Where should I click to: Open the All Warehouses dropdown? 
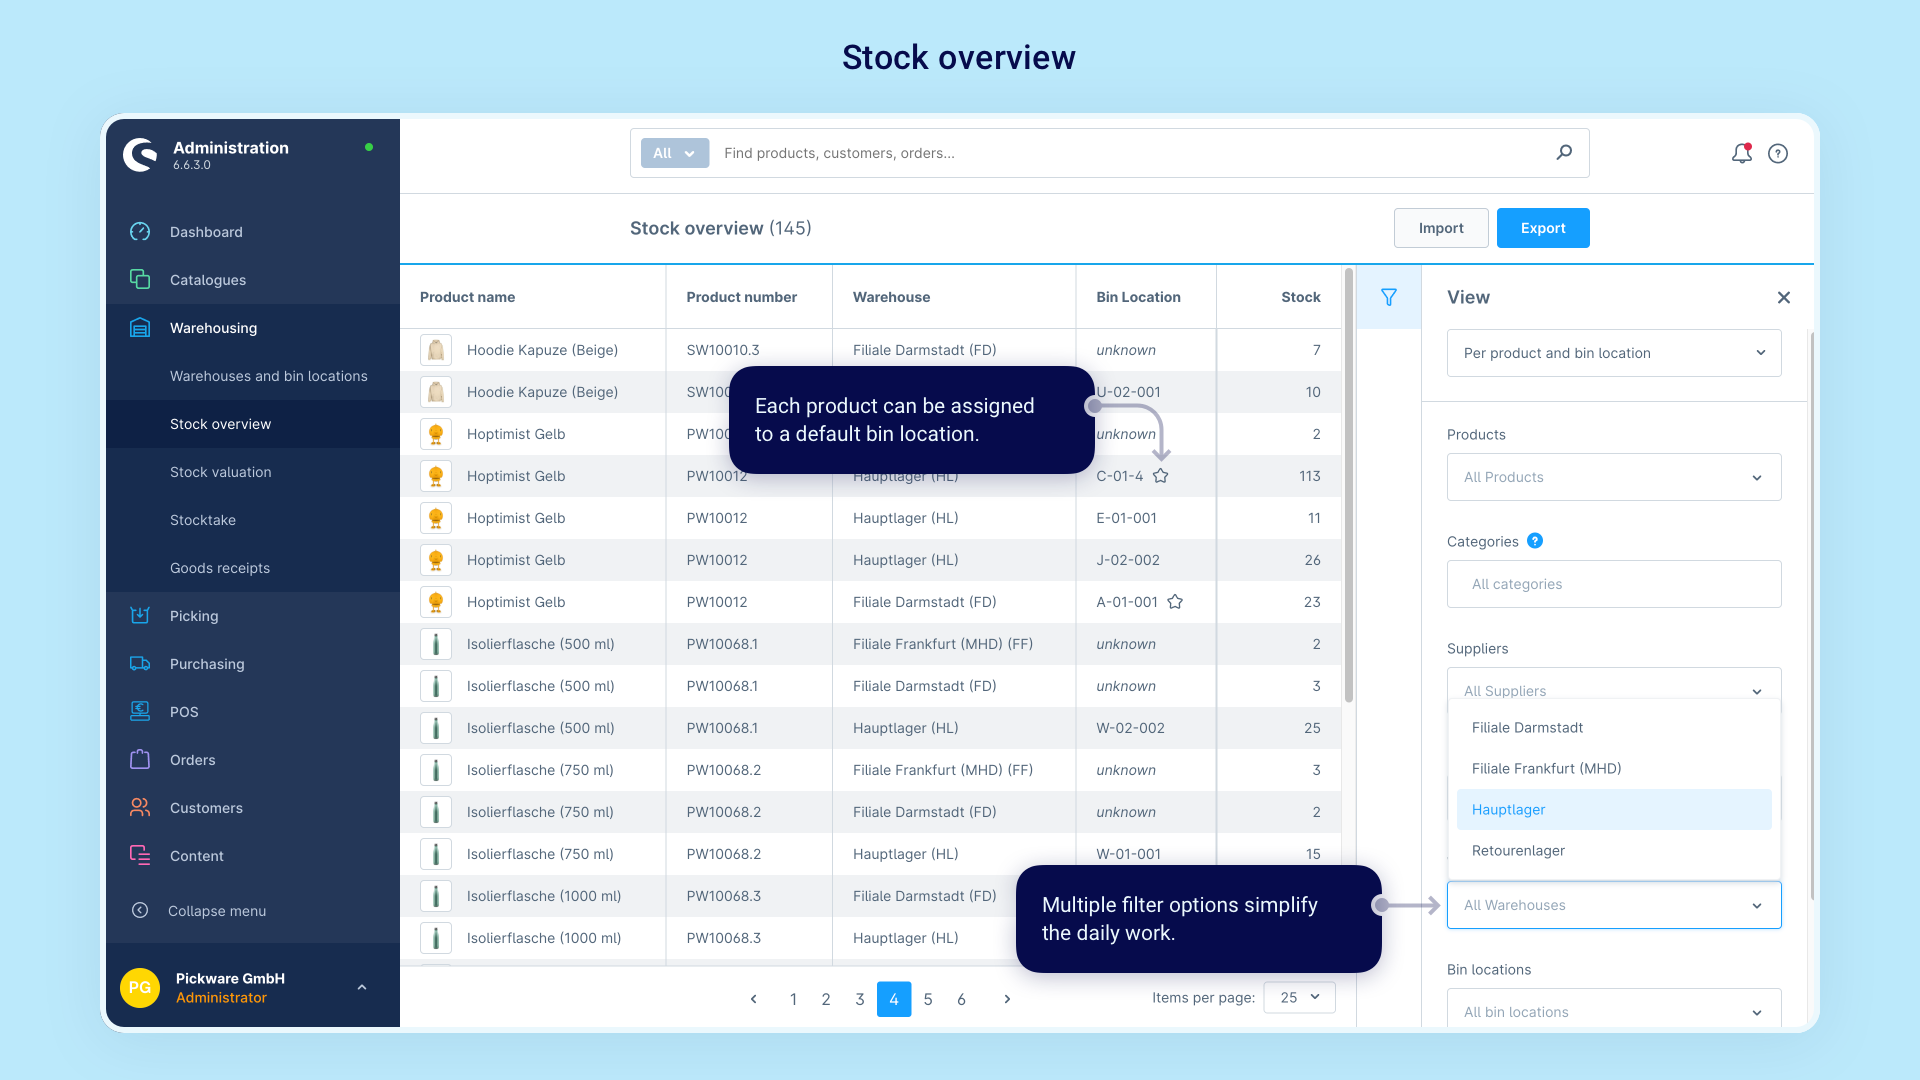pyautogui.click(x=1614, y=905)
